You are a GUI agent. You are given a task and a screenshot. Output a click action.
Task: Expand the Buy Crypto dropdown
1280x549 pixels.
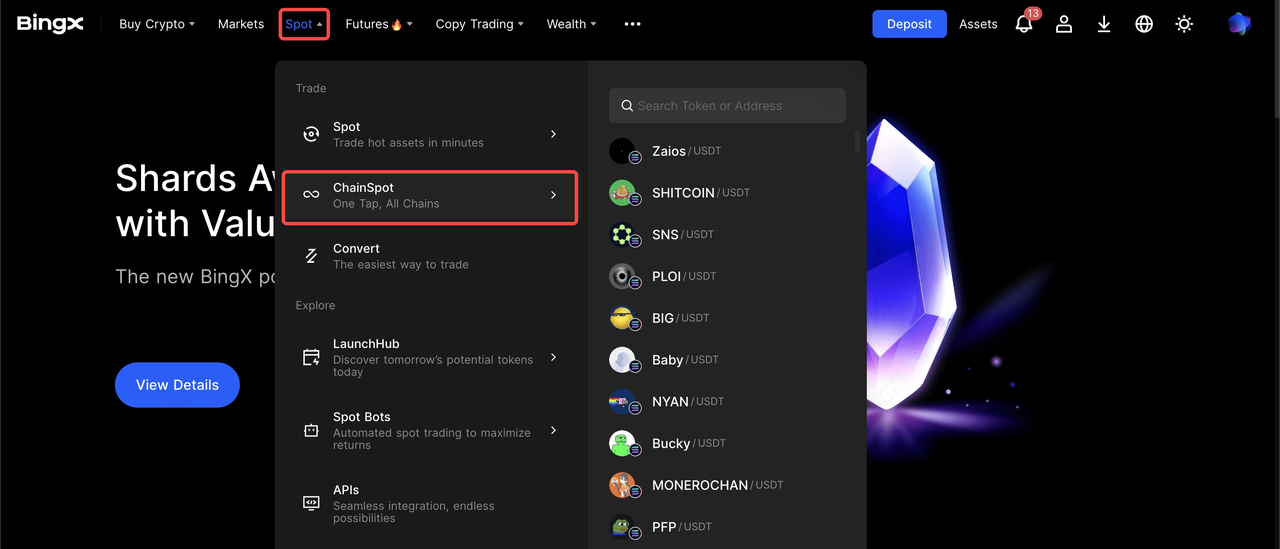[157, 24]
